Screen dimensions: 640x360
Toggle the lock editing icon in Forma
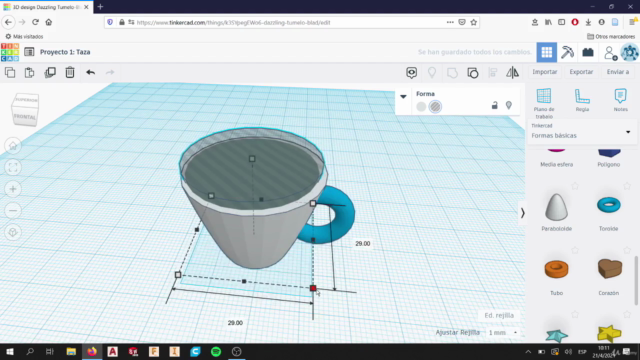[494, 105]
